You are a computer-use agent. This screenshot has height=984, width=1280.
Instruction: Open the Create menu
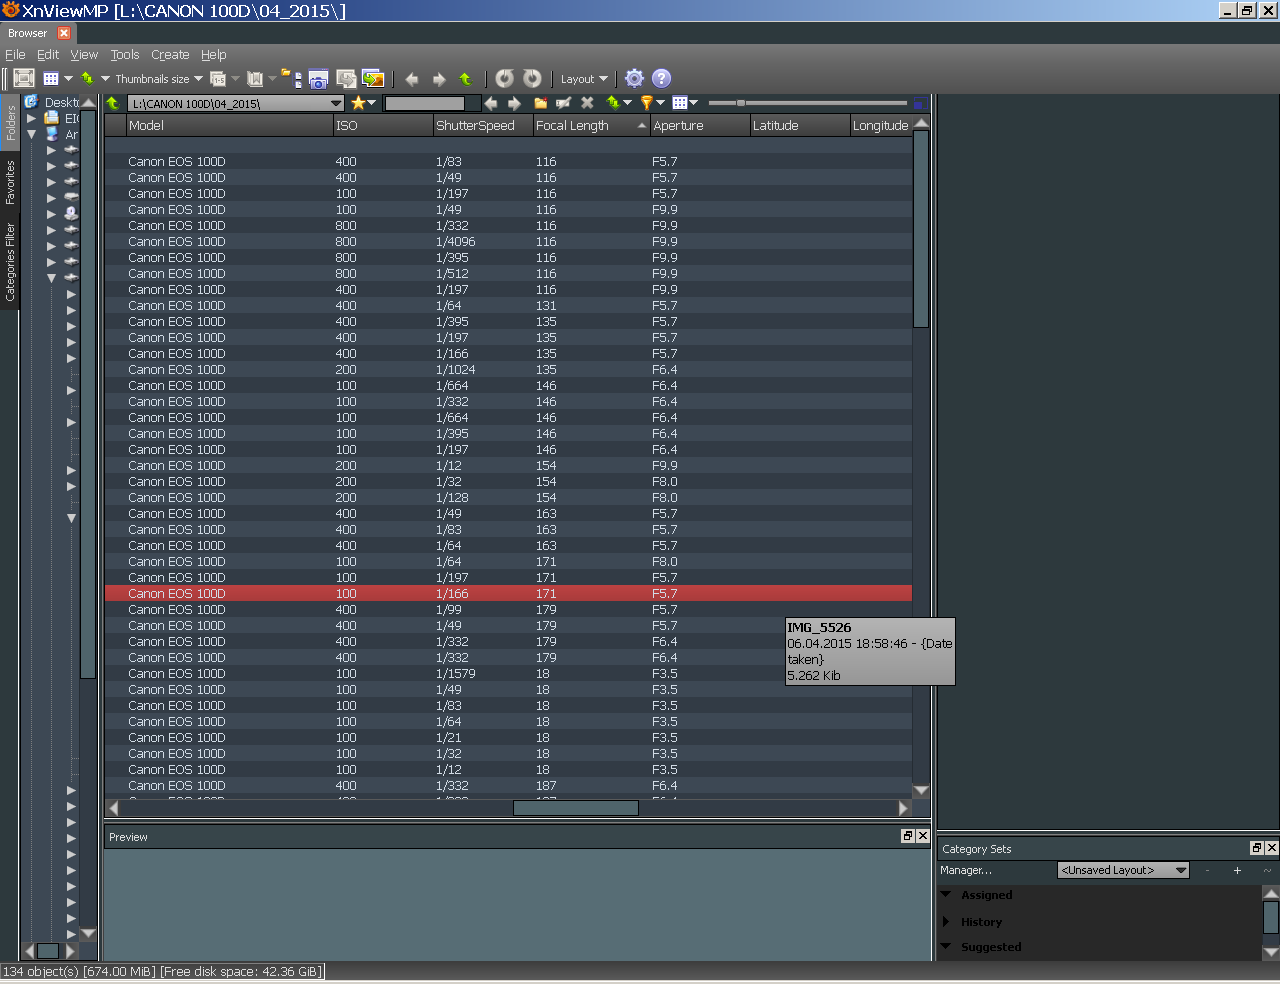pos(170,55)
